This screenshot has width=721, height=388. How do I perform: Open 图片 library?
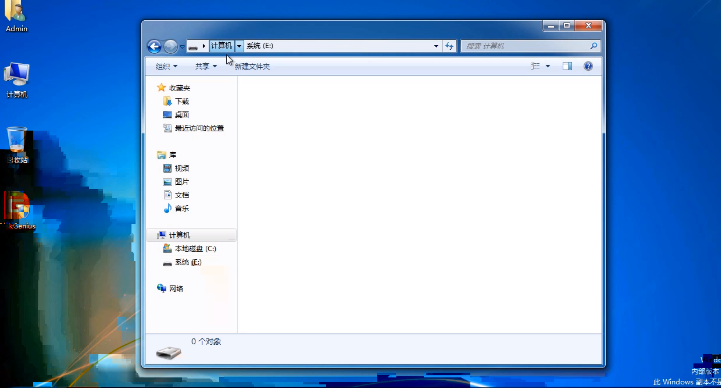coord(182,182)
